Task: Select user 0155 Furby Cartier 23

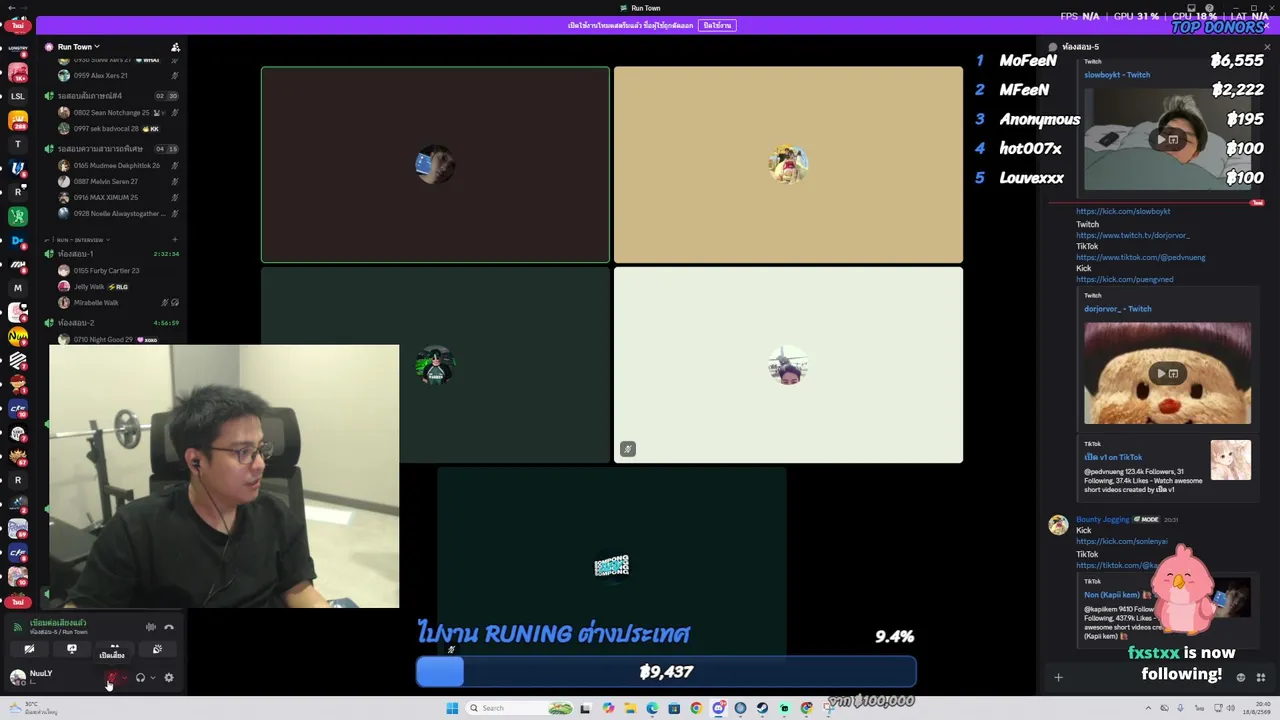Action: coord(106,271)
